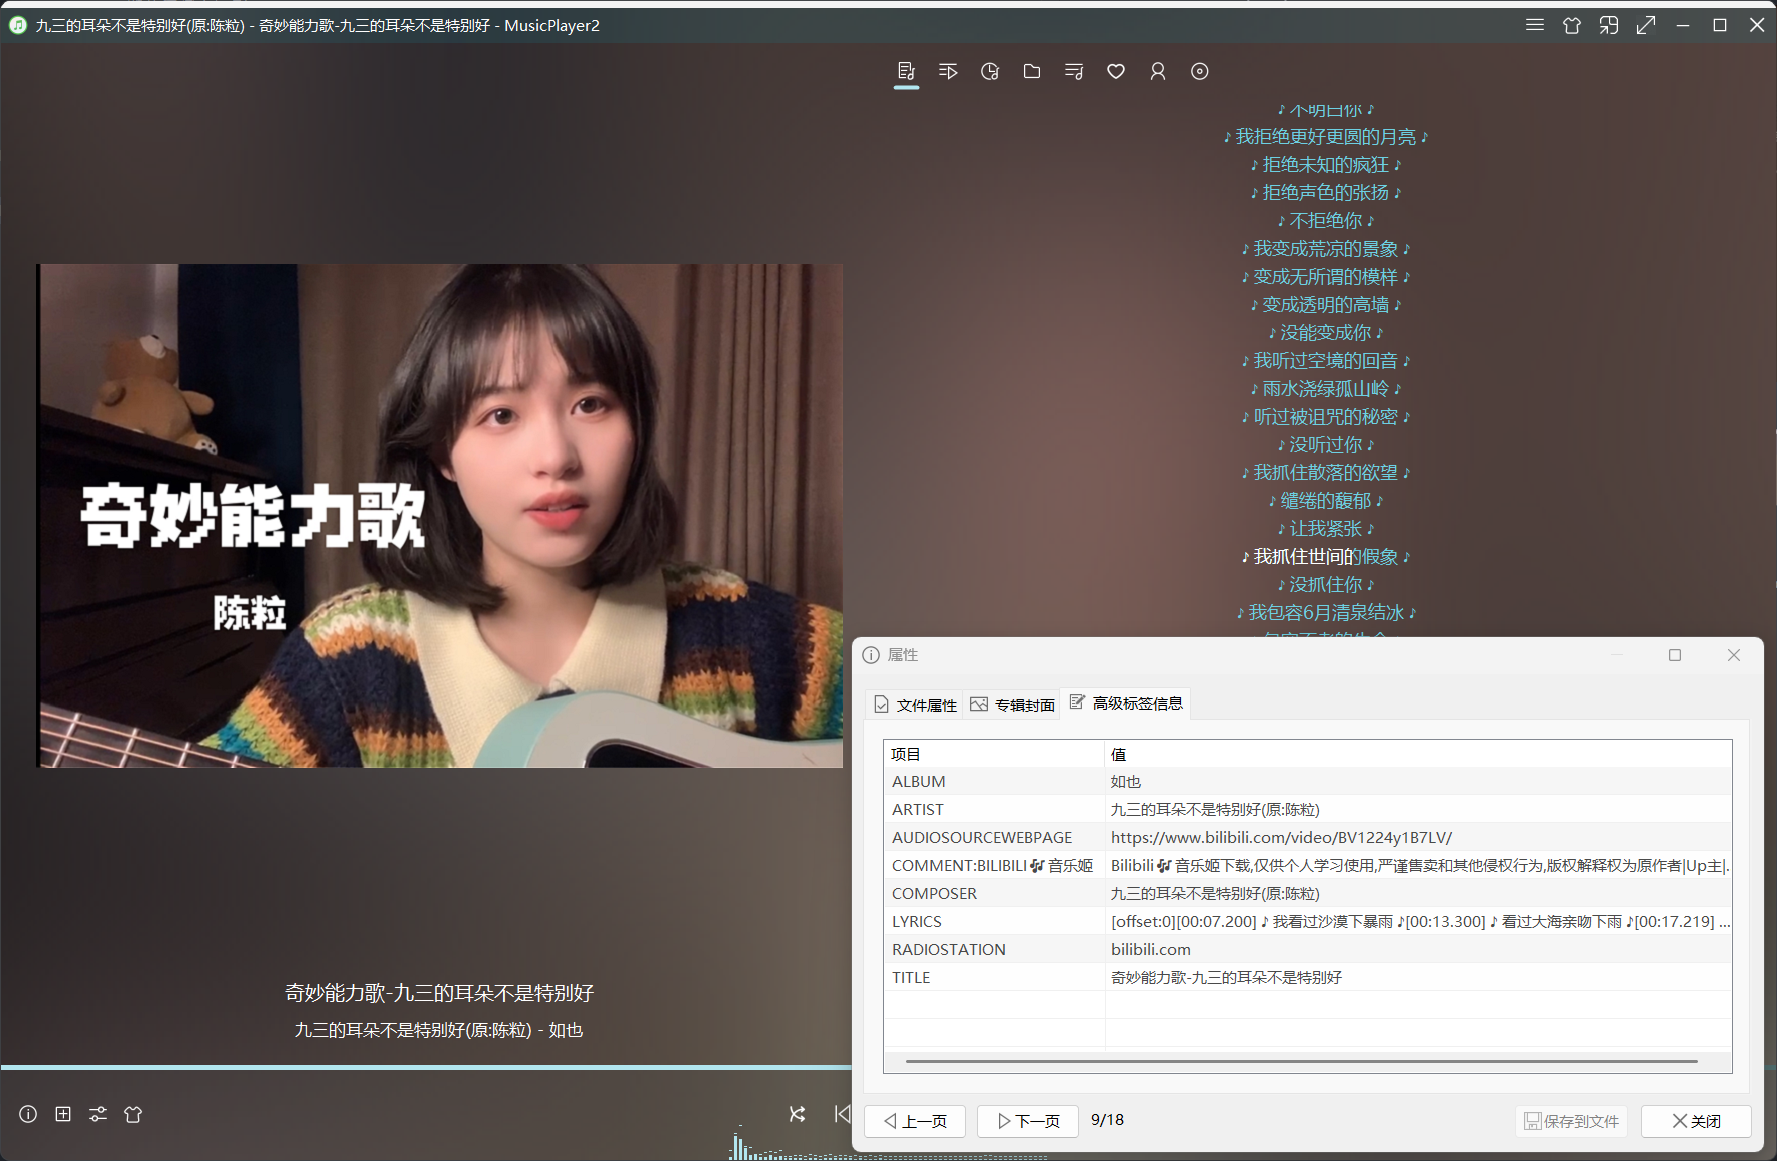Image resolution: width=1777 pixels, height=1161 pixels.
Task: Click lyric line 变成无所谓的模样
Action: tap(1326, 276)
